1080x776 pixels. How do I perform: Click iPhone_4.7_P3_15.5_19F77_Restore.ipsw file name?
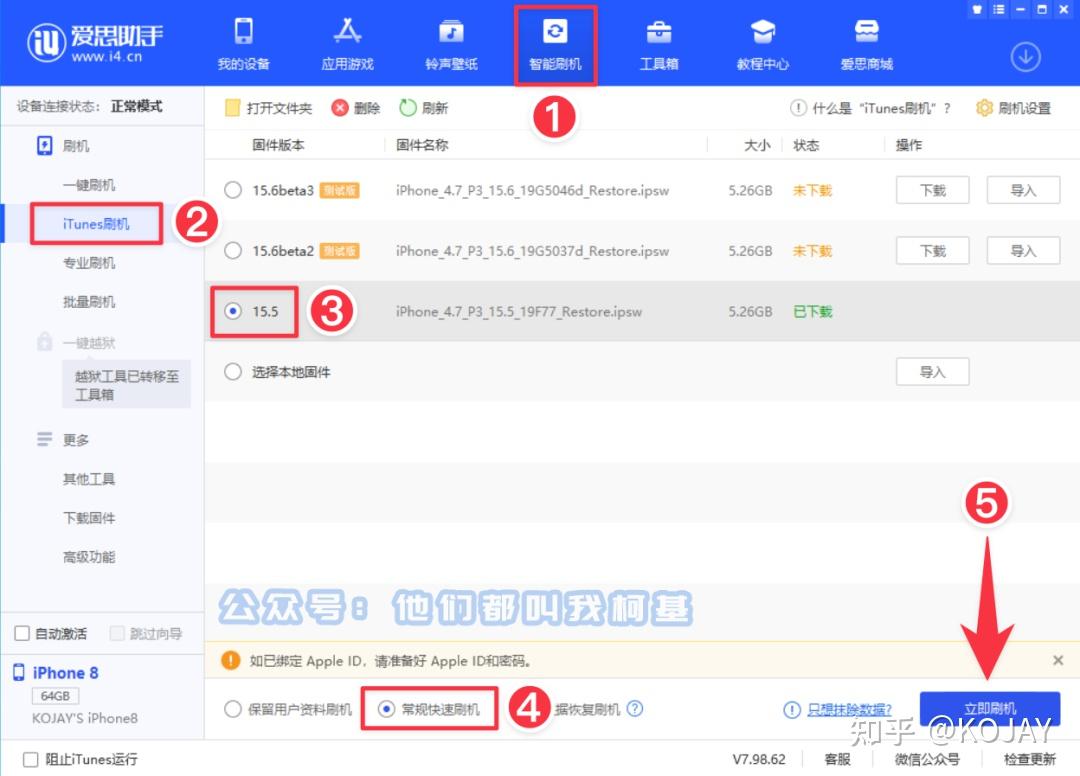pos(519,312)
